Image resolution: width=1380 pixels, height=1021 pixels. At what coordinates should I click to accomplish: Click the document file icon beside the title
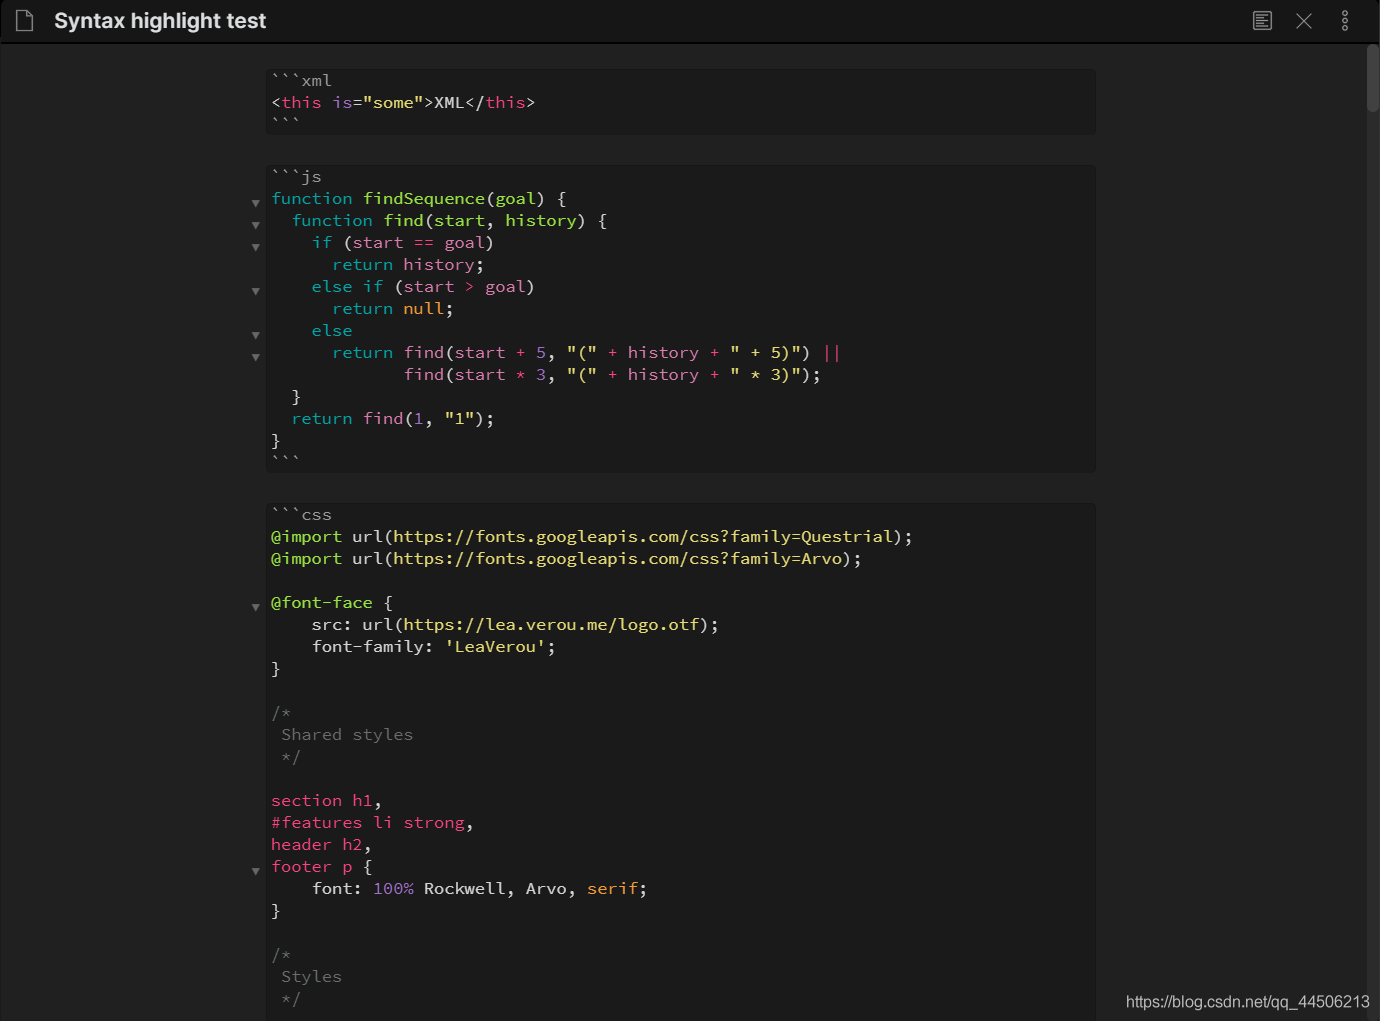click(25, 21)
